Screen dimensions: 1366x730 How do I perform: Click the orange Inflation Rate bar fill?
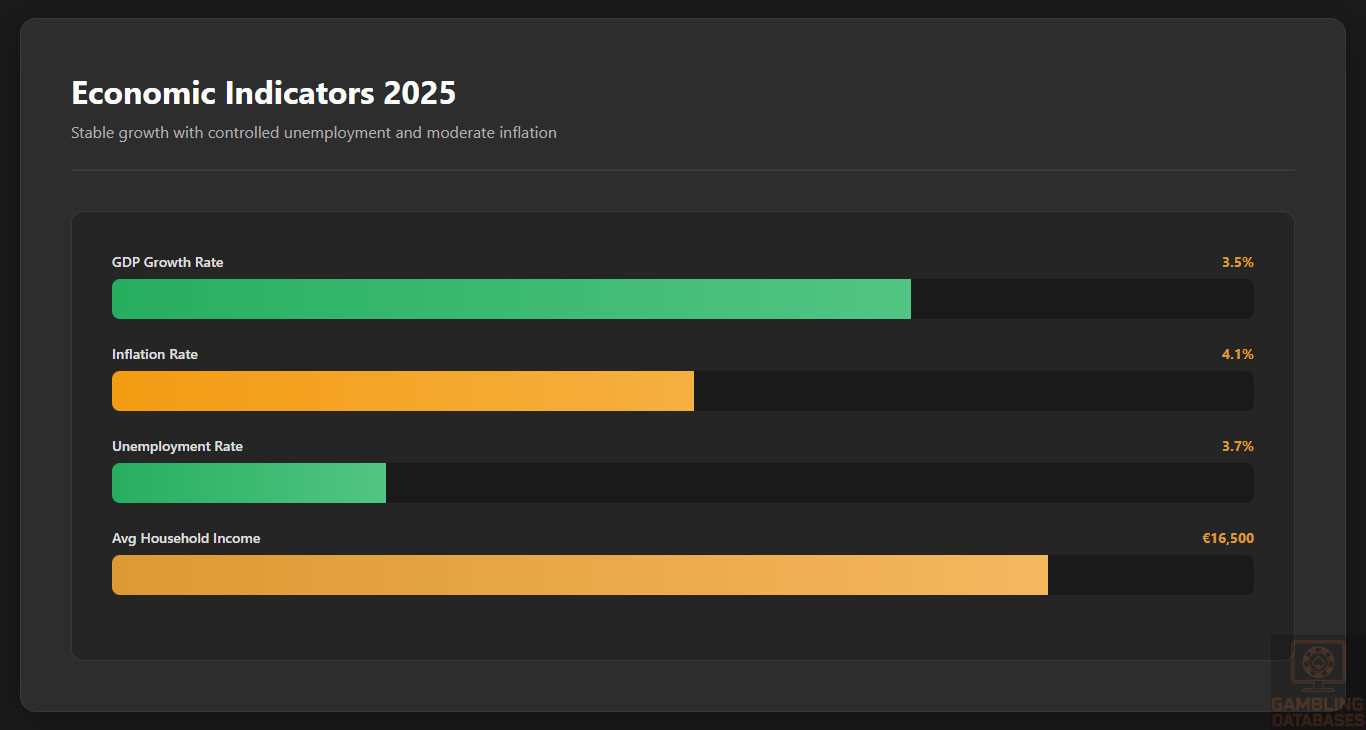402,391
